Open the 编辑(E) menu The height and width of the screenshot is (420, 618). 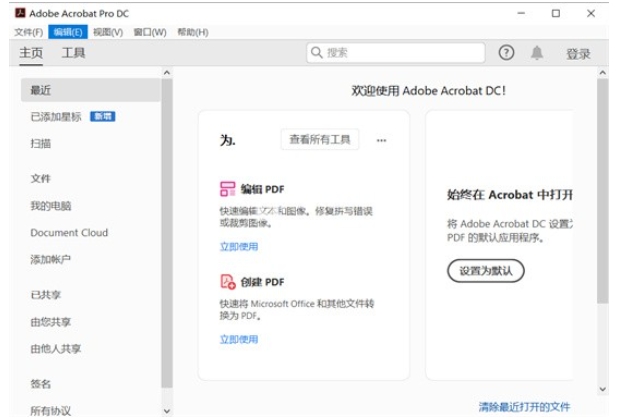coord(68,32)
